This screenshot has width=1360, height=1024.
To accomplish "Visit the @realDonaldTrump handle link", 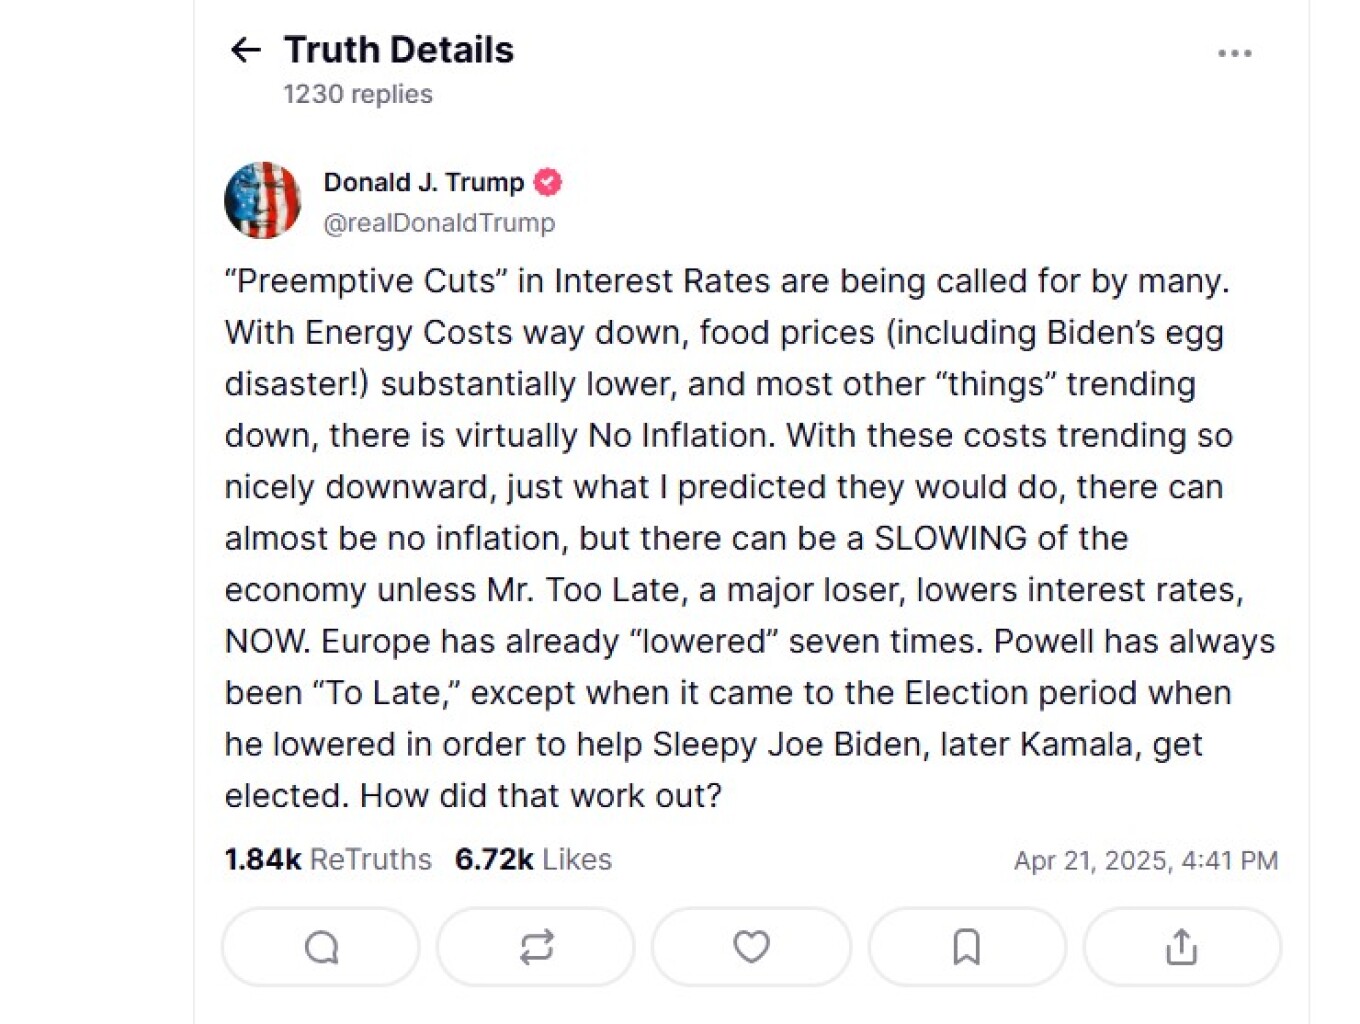I will point(439,223).
